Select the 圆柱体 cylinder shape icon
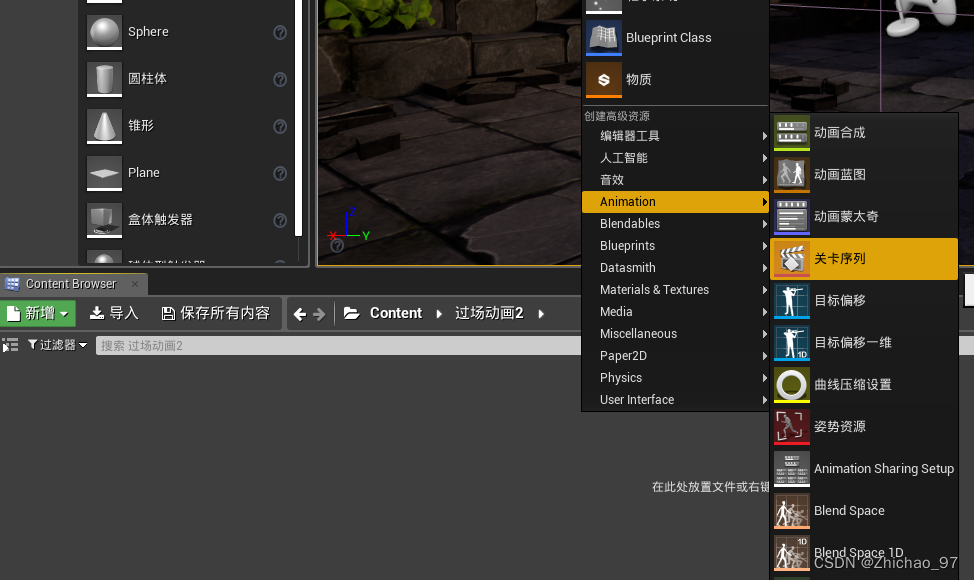This screenshot has height=580, width=974. pos(104,79)
